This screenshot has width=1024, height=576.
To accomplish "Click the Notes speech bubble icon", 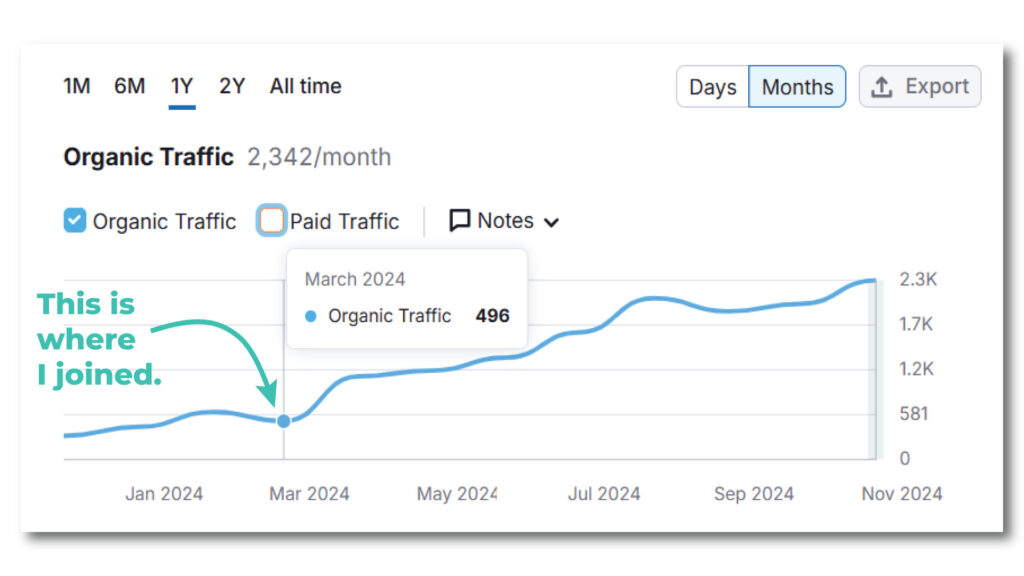I will 458,221.
